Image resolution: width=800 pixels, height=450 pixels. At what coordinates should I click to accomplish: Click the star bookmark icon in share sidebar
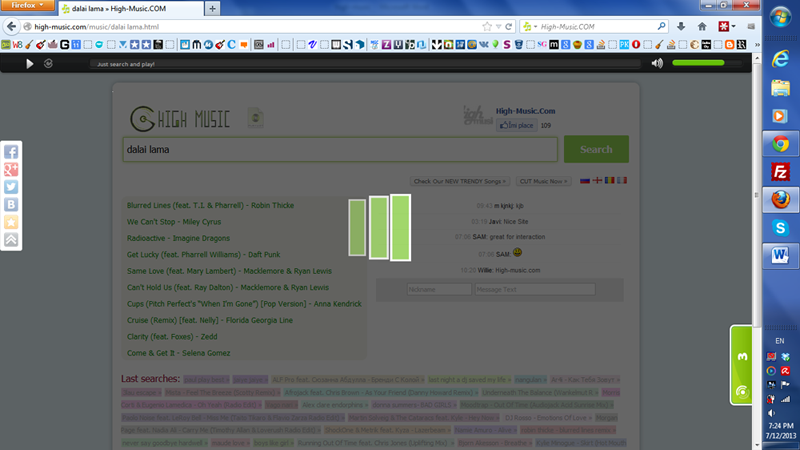(11, 222)
